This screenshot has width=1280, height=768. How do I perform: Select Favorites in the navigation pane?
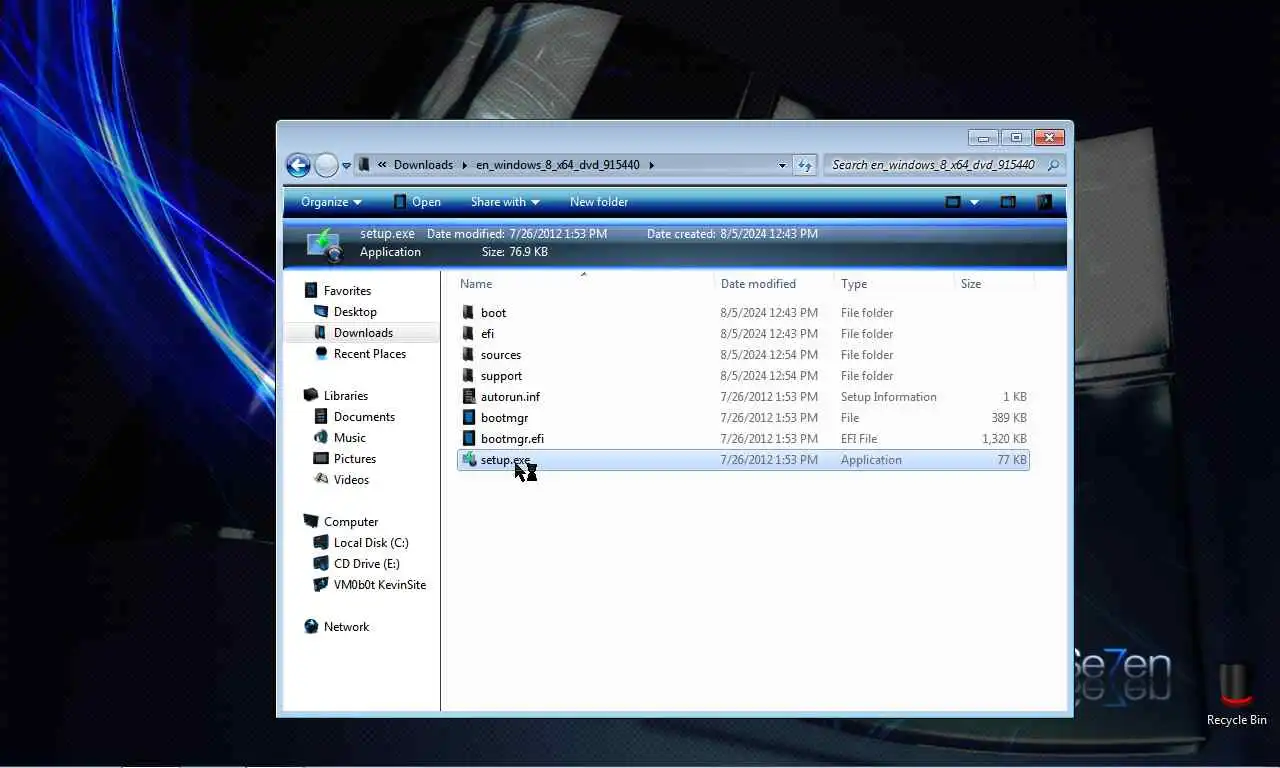(x=347, y=291)
